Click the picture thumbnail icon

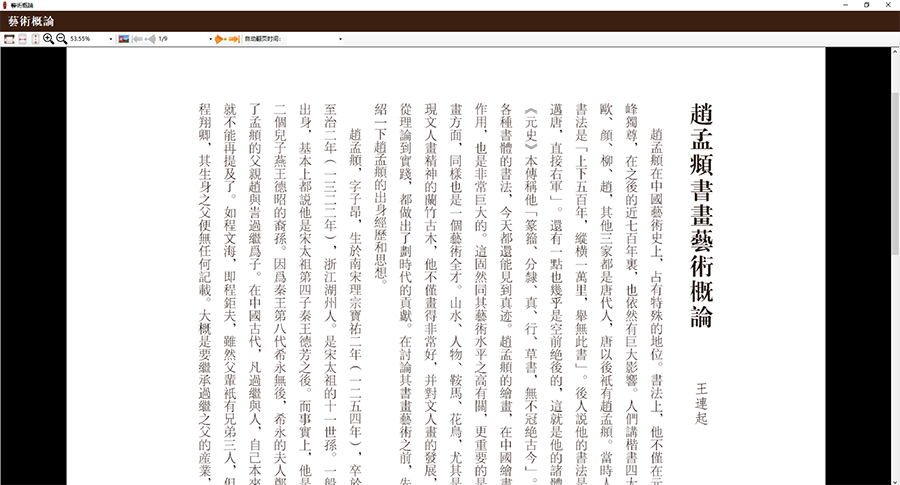123,39
